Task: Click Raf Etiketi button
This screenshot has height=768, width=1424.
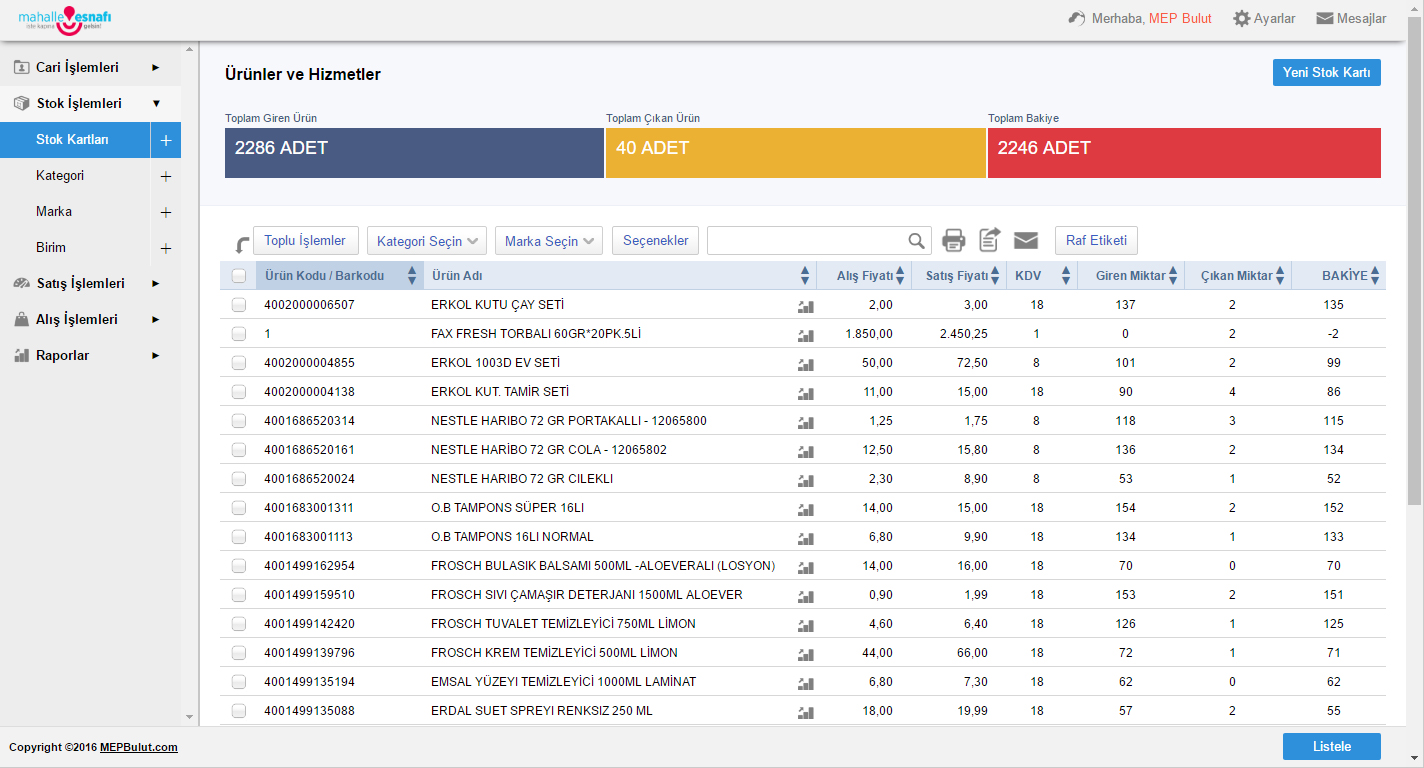Action: (x=1097, y=241)
